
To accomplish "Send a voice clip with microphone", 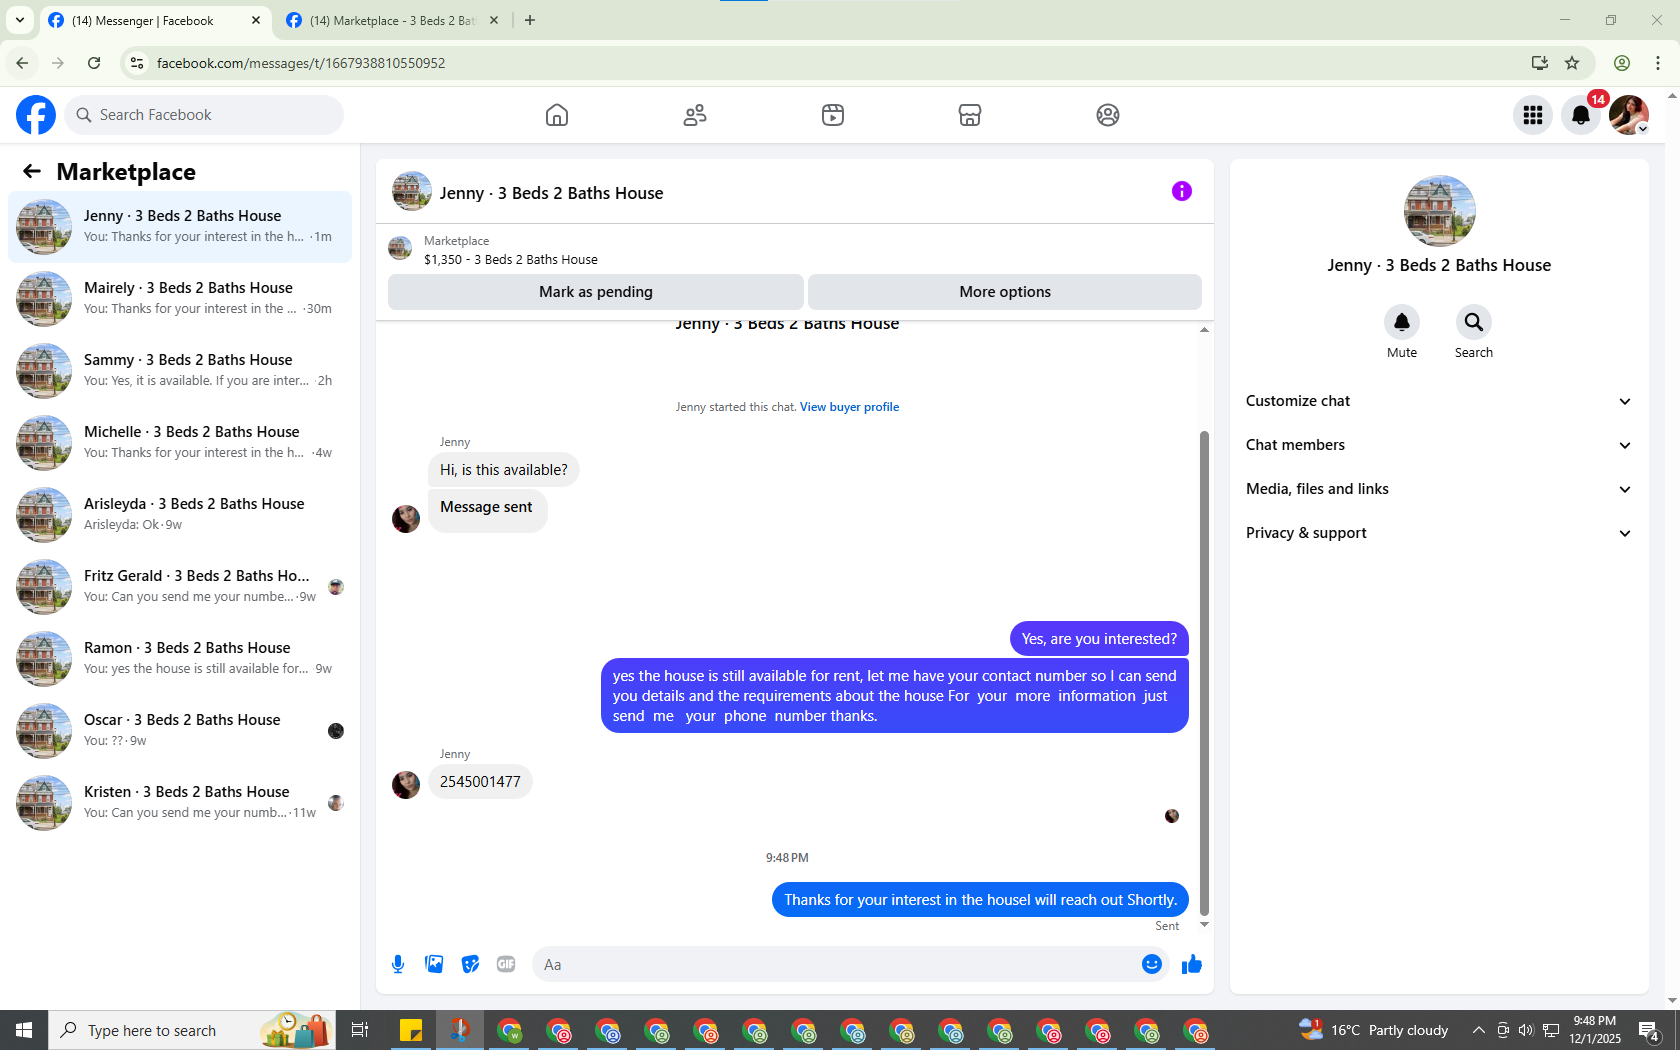I will click(398, 964).
